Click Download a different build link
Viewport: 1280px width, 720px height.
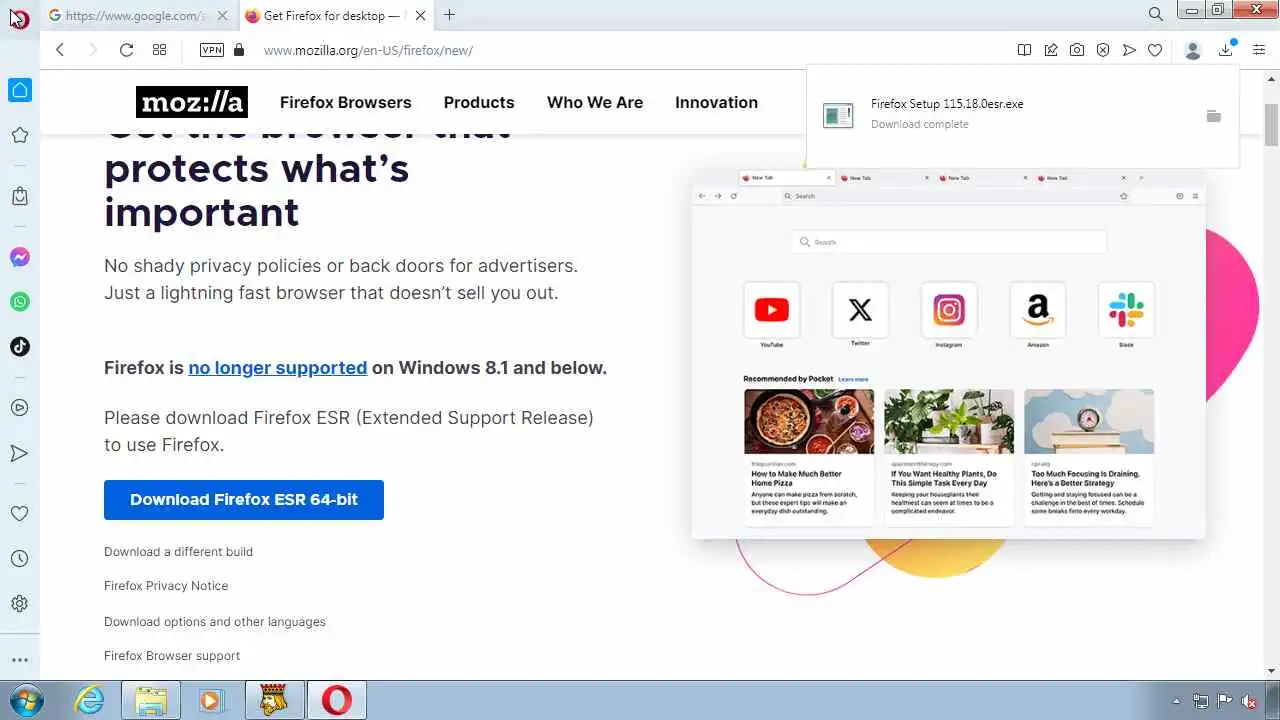pyautogui.click(x=178, y=552)
